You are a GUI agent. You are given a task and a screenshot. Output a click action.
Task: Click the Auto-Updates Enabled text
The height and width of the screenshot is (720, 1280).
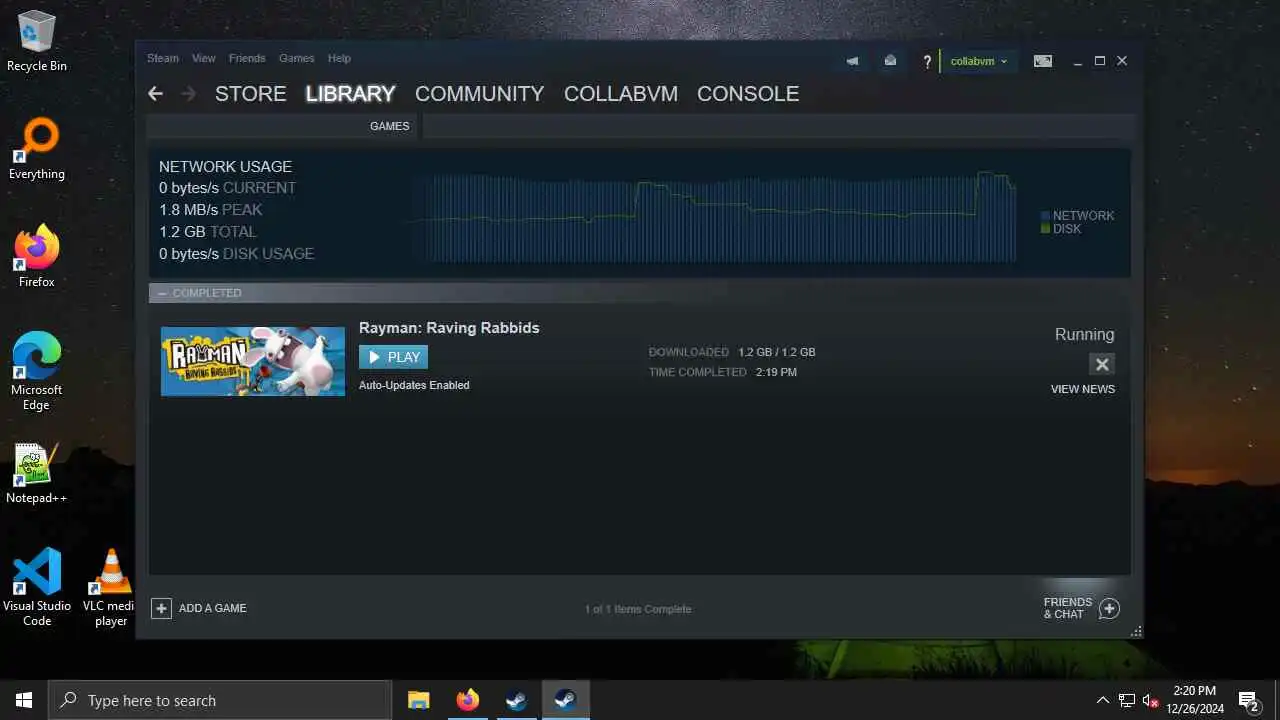414,385
